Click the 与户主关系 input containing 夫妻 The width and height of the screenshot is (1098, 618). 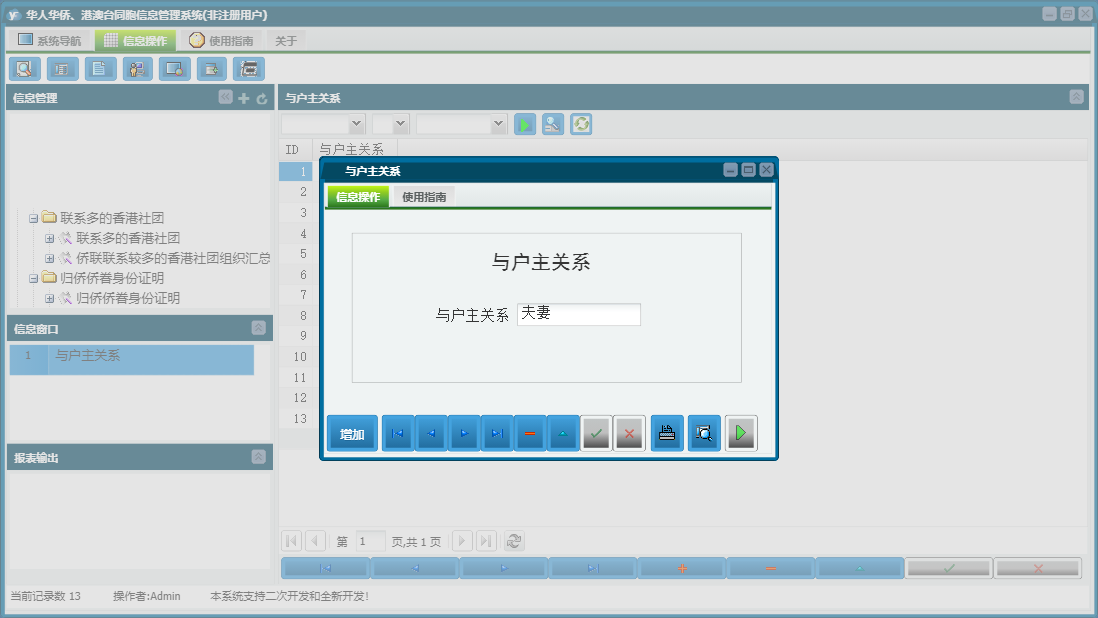[x=579, y=314]
